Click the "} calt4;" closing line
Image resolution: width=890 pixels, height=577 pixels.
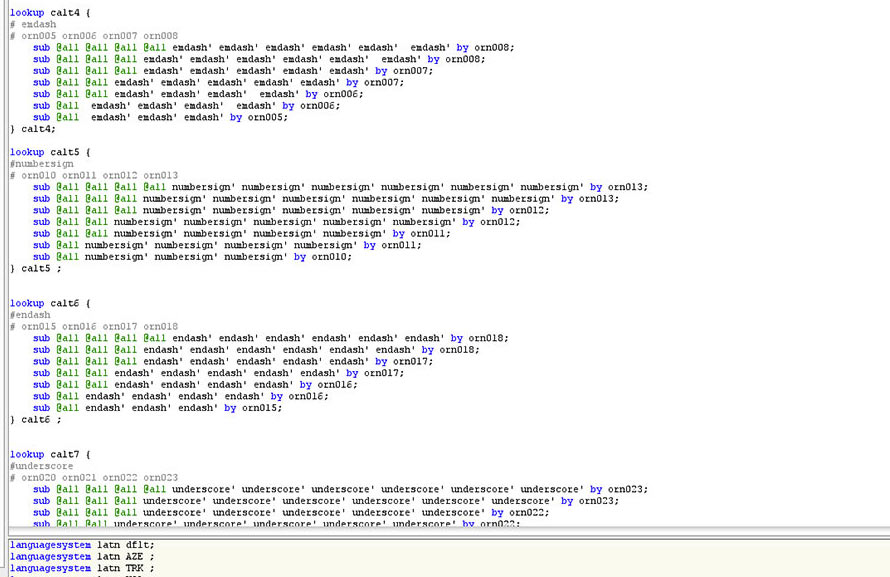click(x=33, y=129)
